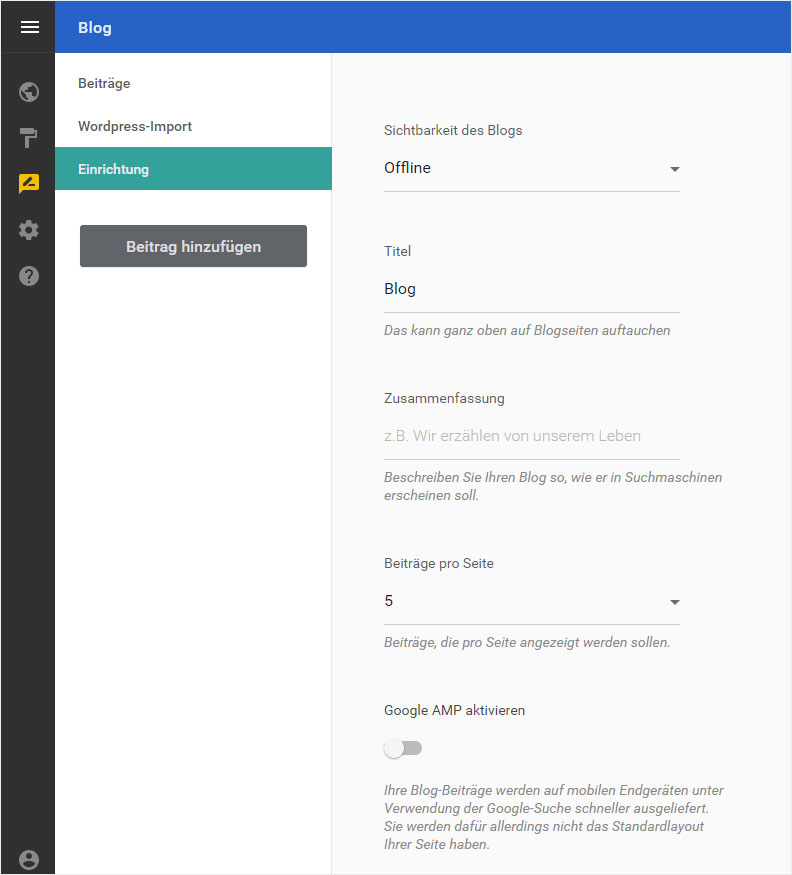Click the Beitrag hinzufügen button
Image resolution: width=792 pixels, height=875 pixels.
[193, 246]
